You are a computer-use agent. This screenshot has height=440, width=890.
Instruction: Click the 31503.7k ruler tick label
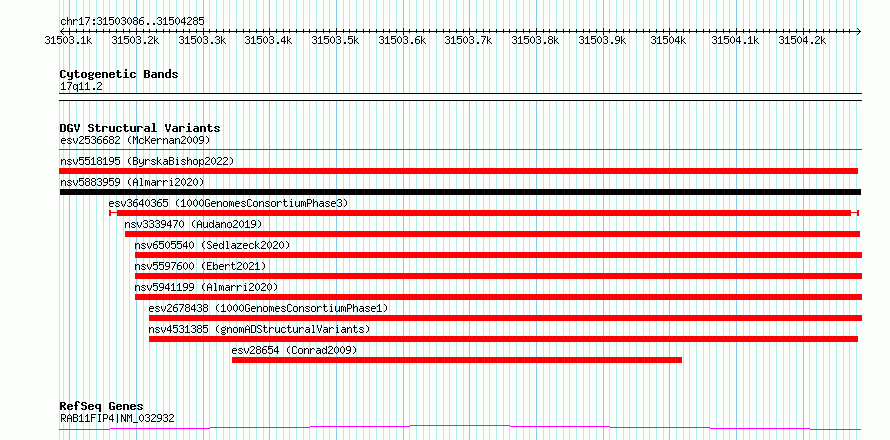tap(468, 40)
